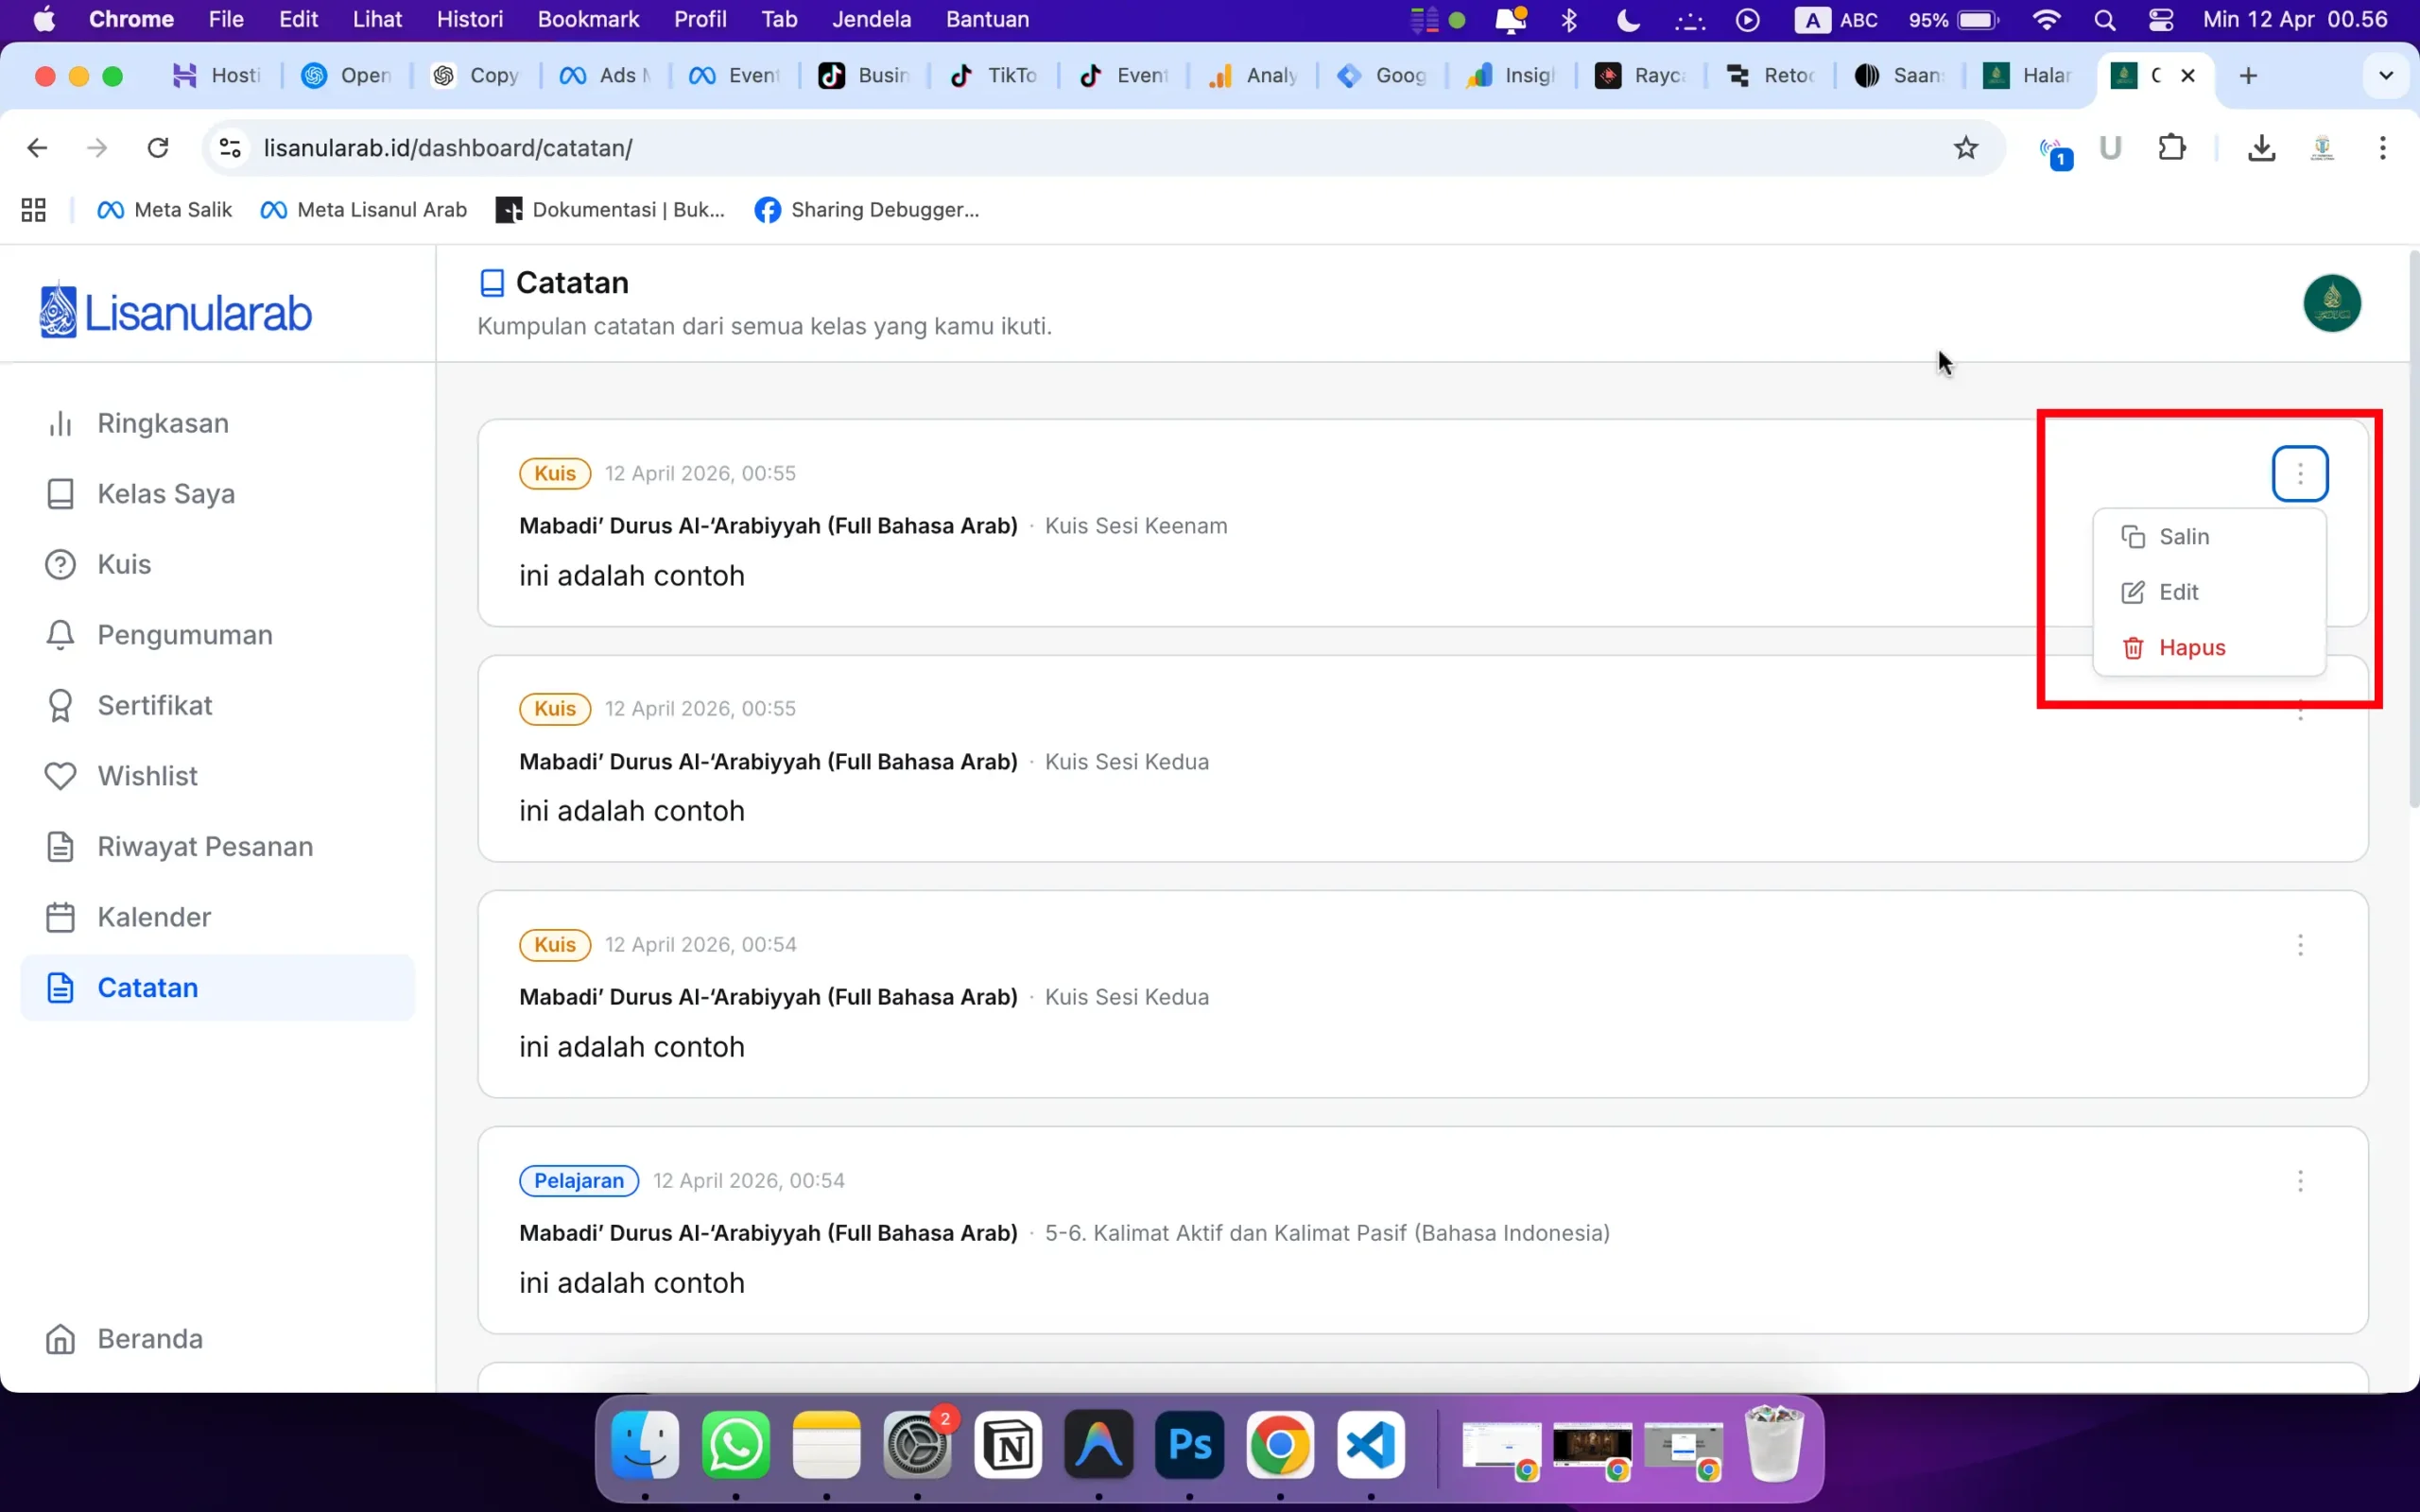Open the Bookmark menu in menu bar
2420x1512 pixels.
tap(587, 19)
